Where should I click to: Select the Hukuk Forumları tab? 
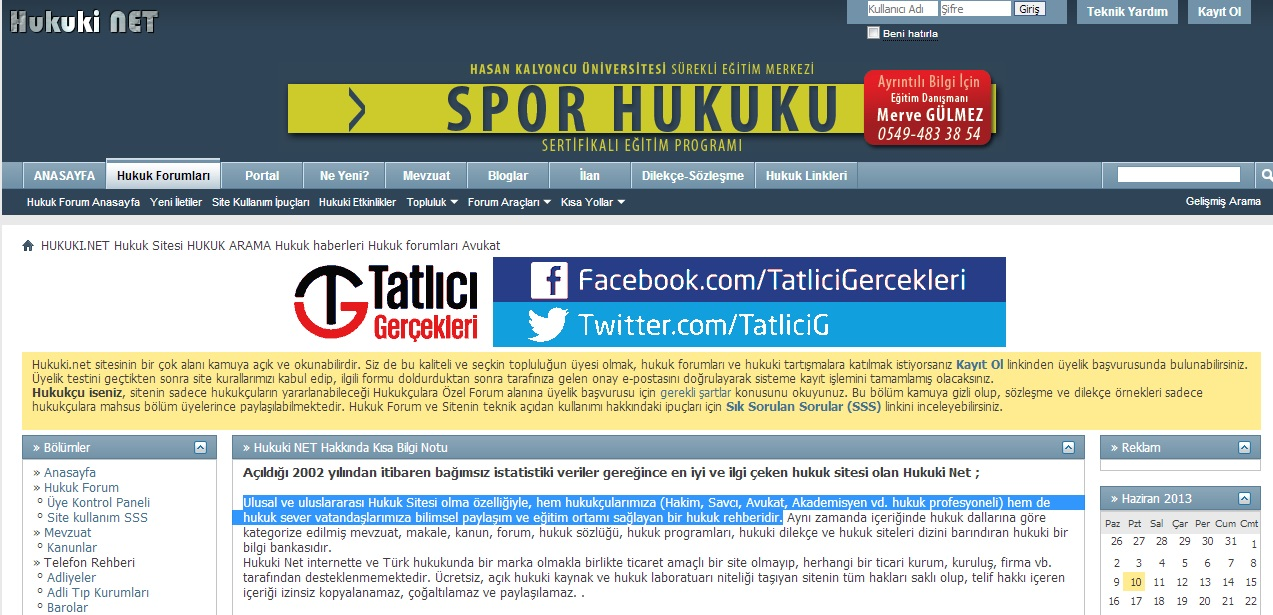tap(164, 175)
